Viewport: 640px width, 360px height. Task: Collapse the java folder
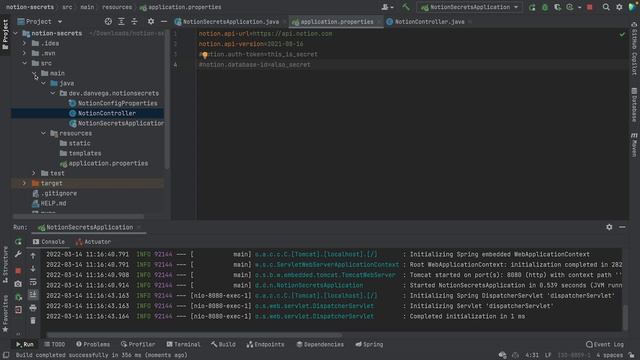pyautogui.click(x=44, y=83)
